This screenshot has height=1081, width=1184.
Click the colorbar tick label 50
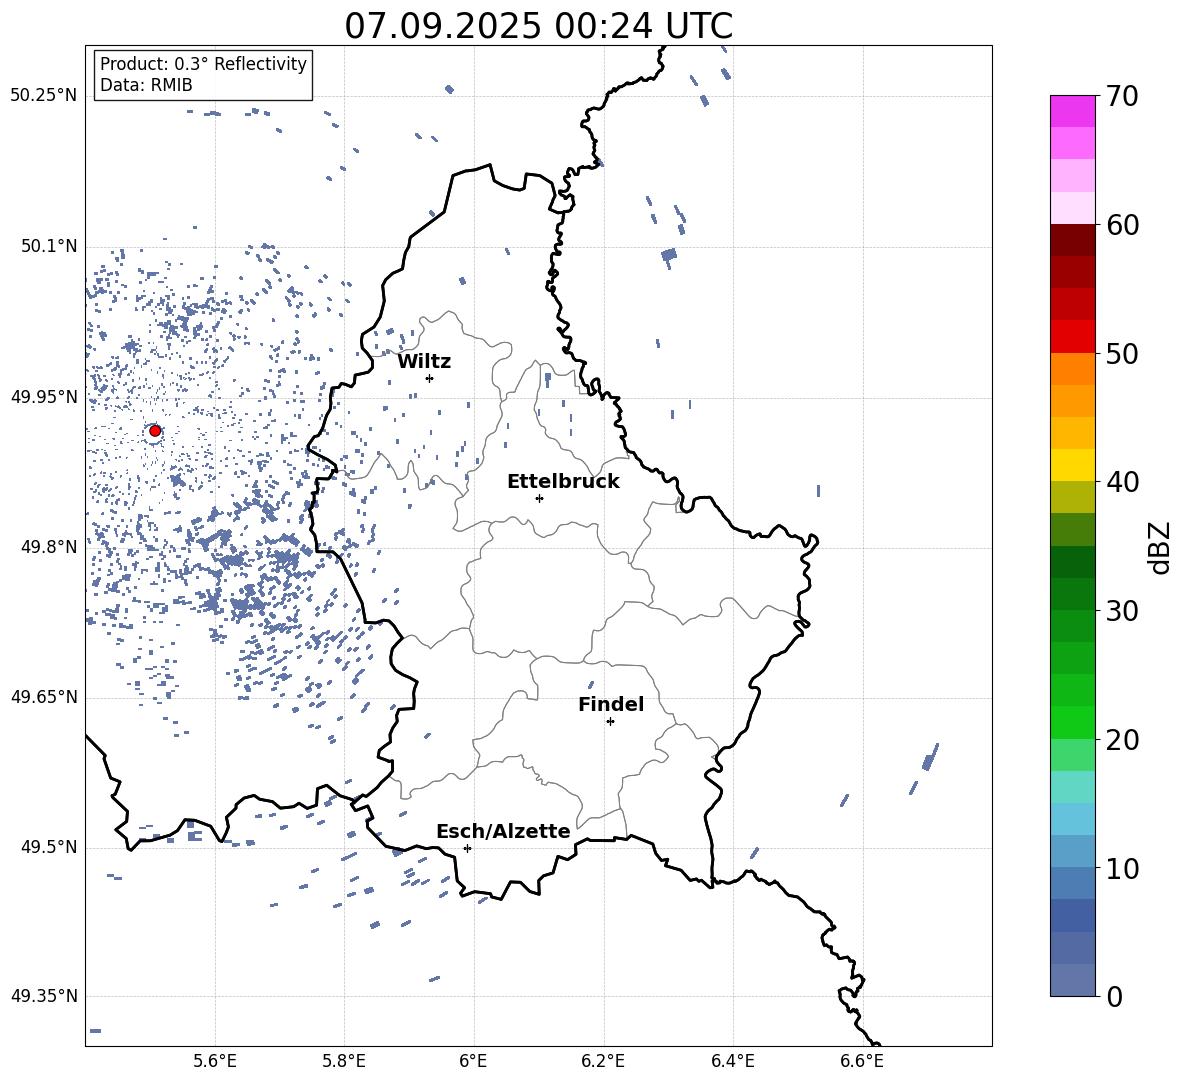[x=1122, y=354]
